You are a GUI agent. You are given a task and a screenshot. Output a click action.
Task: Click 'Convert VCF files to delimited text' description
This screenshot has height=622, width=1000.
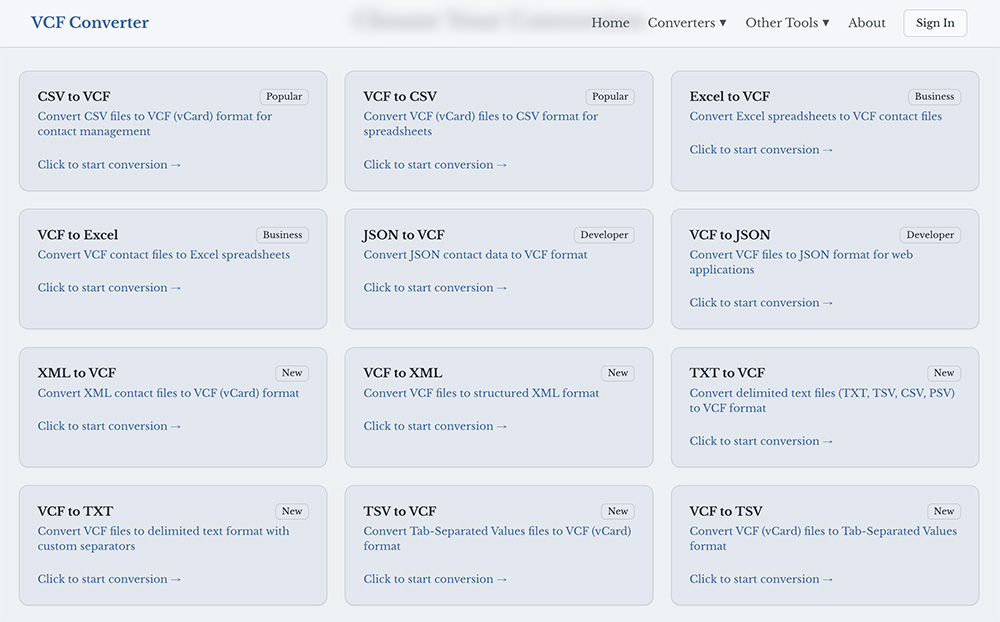(x=163, y=538)
